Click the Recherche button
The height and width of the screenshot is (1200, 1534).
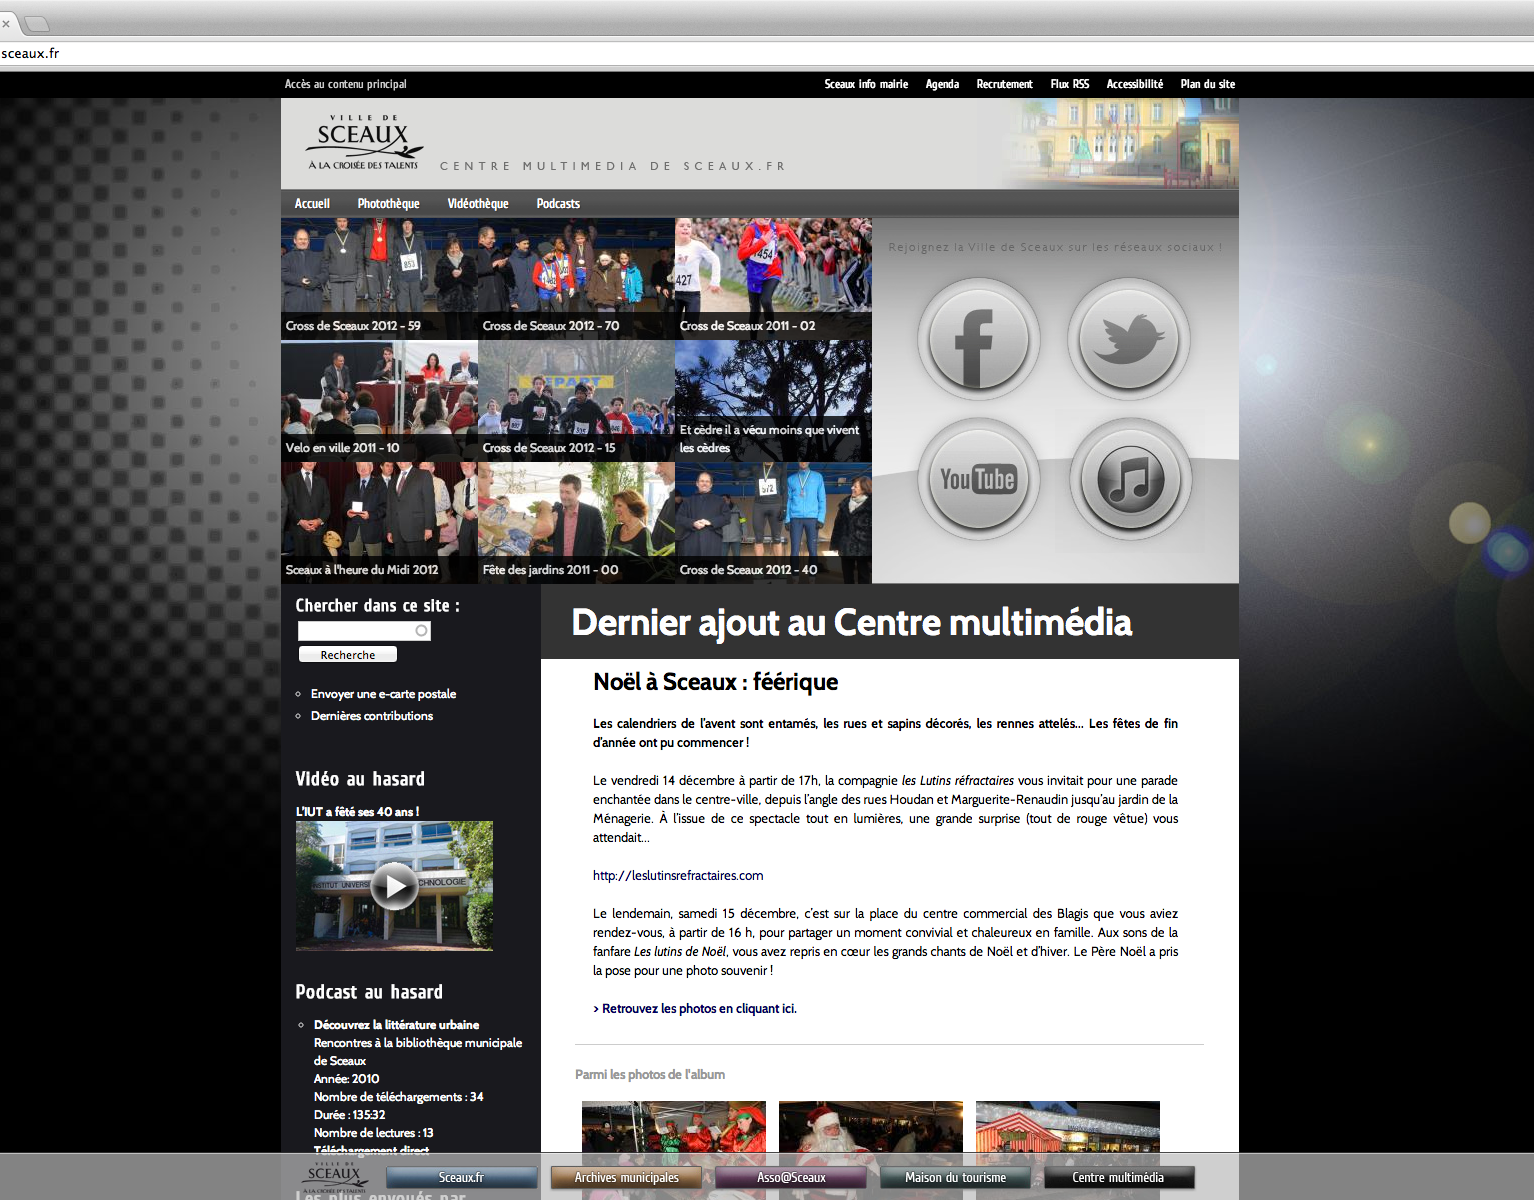pos(348,654)
